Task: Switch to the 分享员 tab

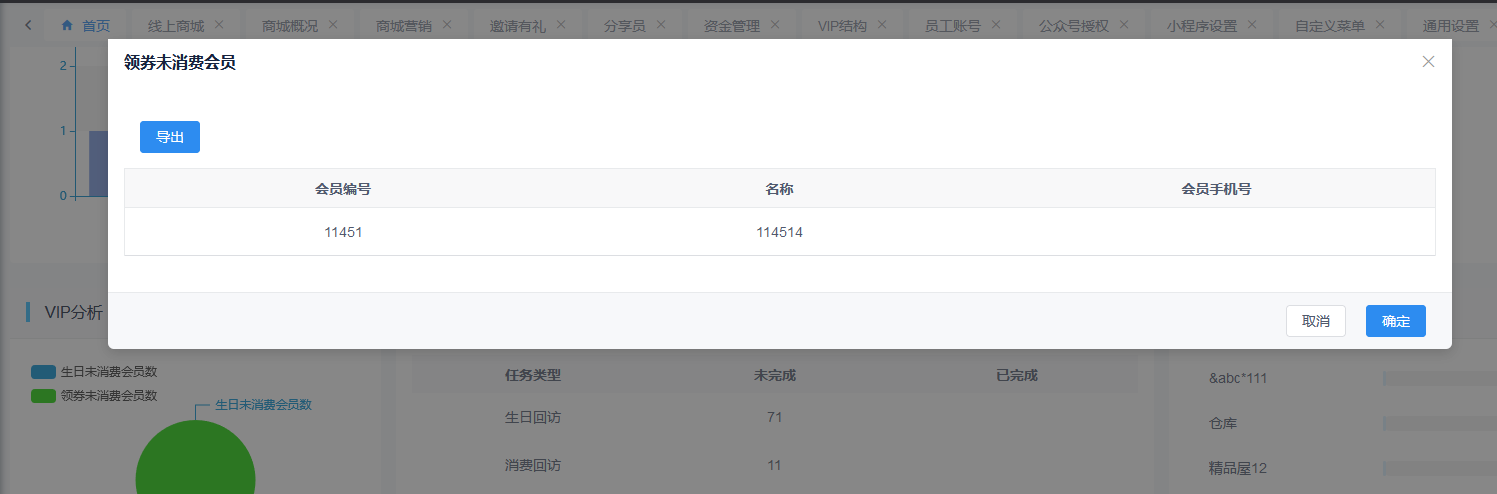Action: tap(625, 25)
